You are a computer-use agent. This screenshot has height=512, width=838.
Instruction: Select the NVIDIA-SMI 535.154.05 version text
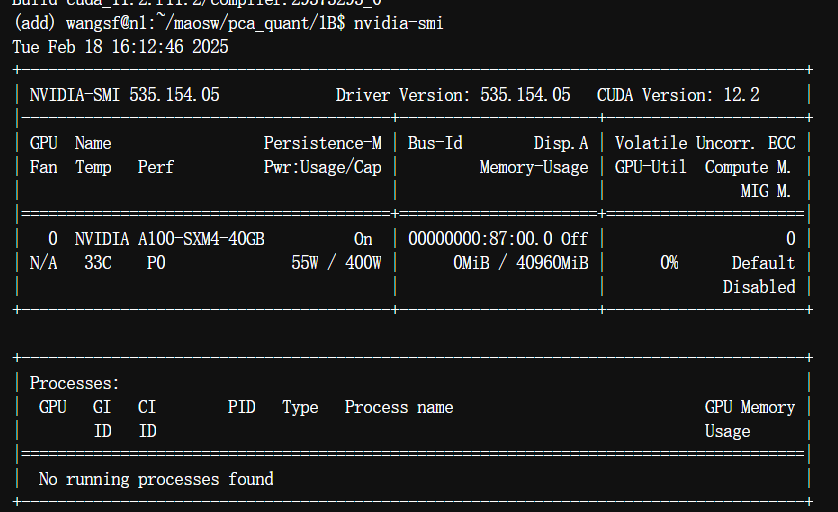click(x=124, y=95)
